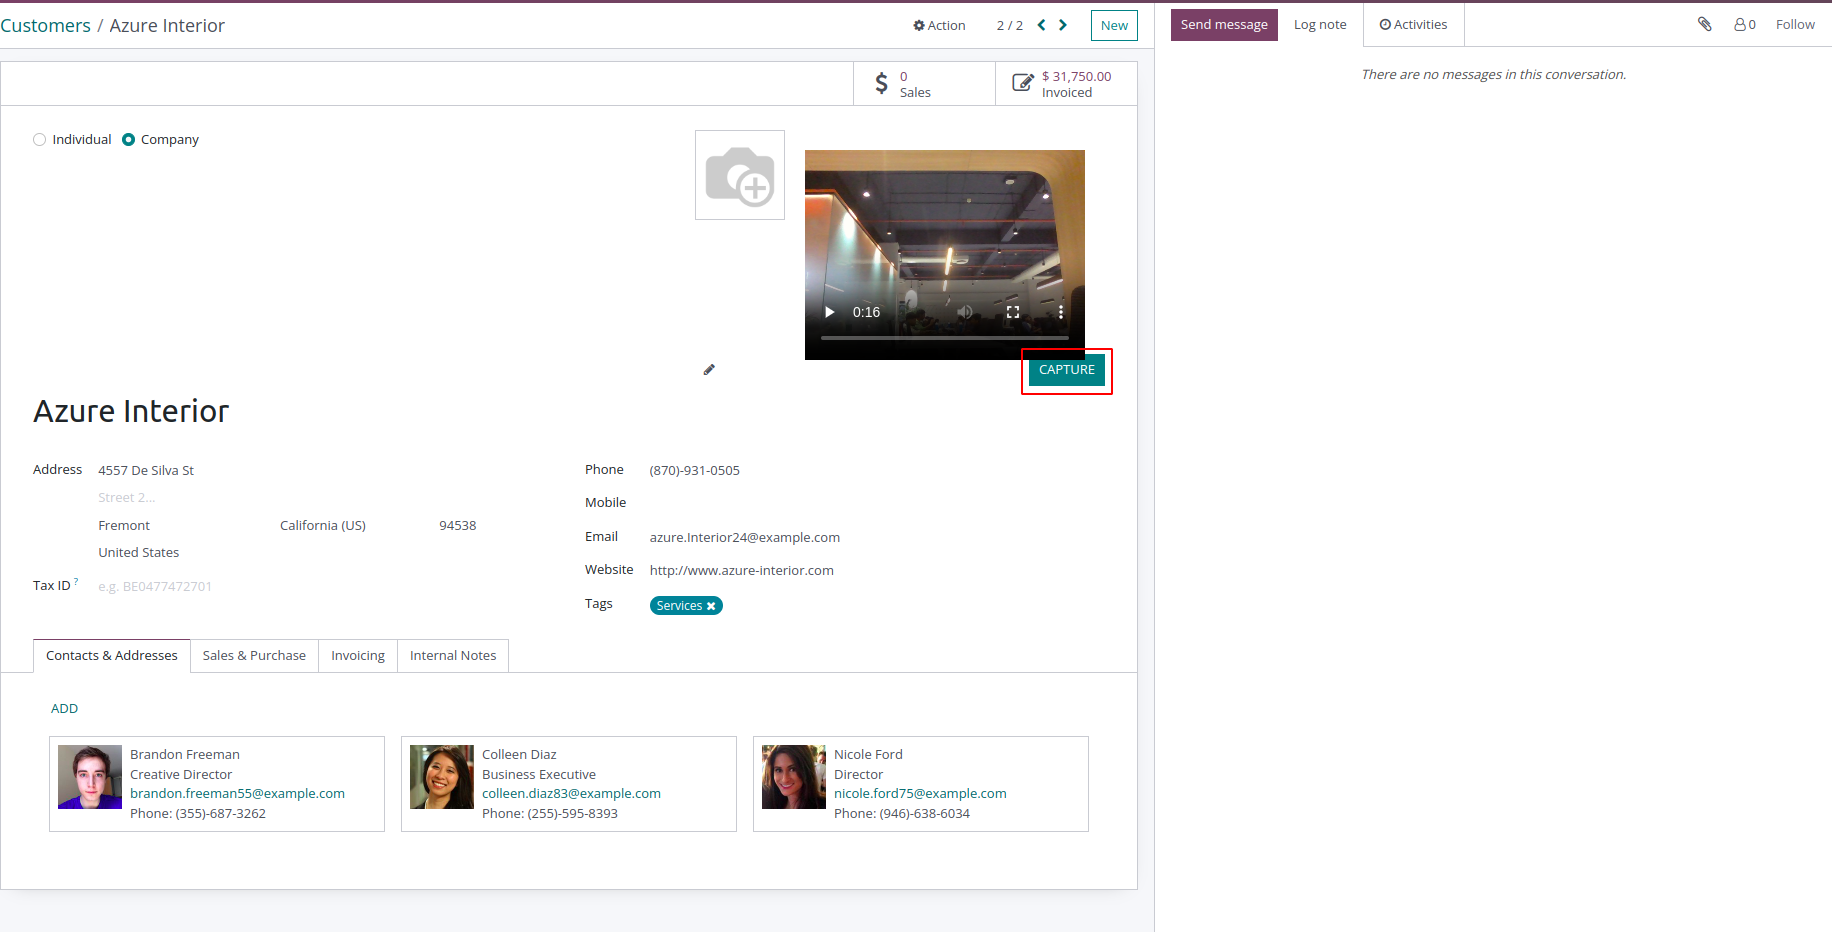1832x932 pixels.
Task: Play the video preview
Action: tap(829, 312)
